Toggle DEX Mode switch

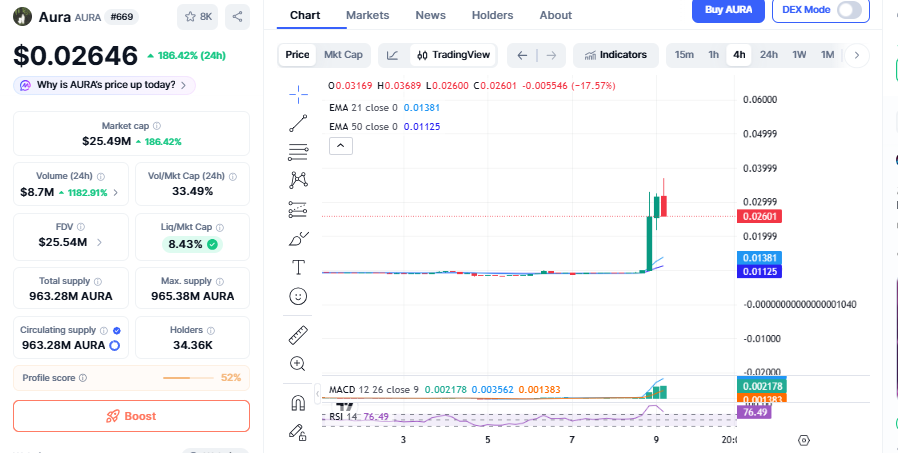click(849, 10)
